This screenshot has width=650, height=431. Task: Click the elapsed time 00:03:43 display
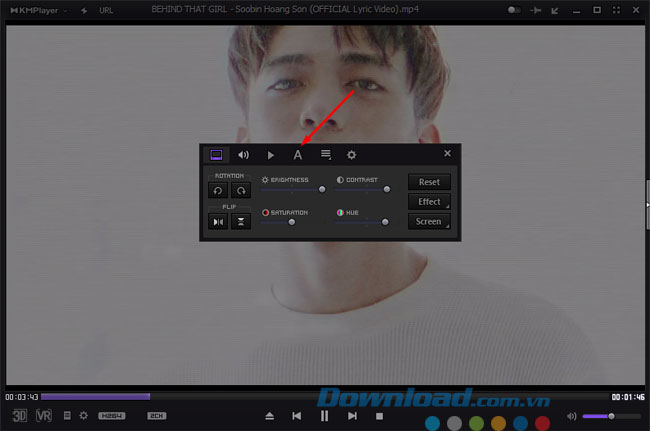point(22,397)
